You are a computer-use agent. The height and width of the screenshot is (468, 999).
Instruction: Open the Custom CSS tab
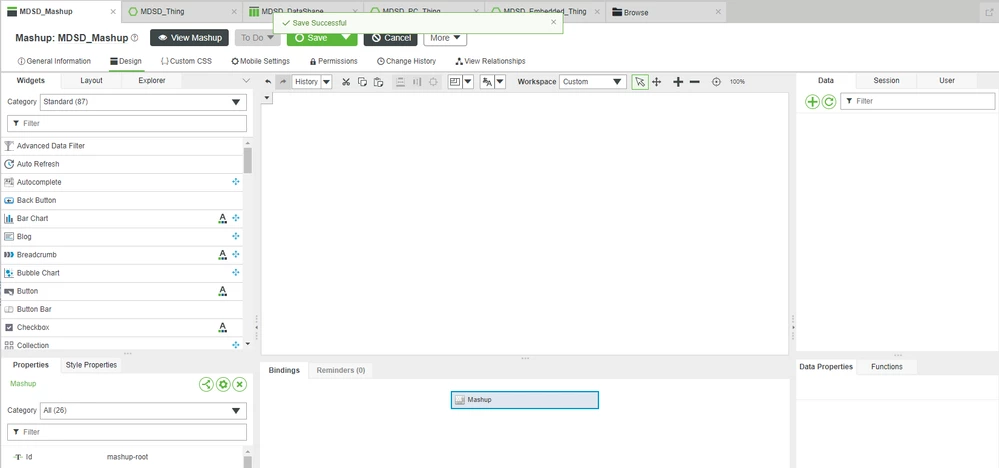coord(186,61)
